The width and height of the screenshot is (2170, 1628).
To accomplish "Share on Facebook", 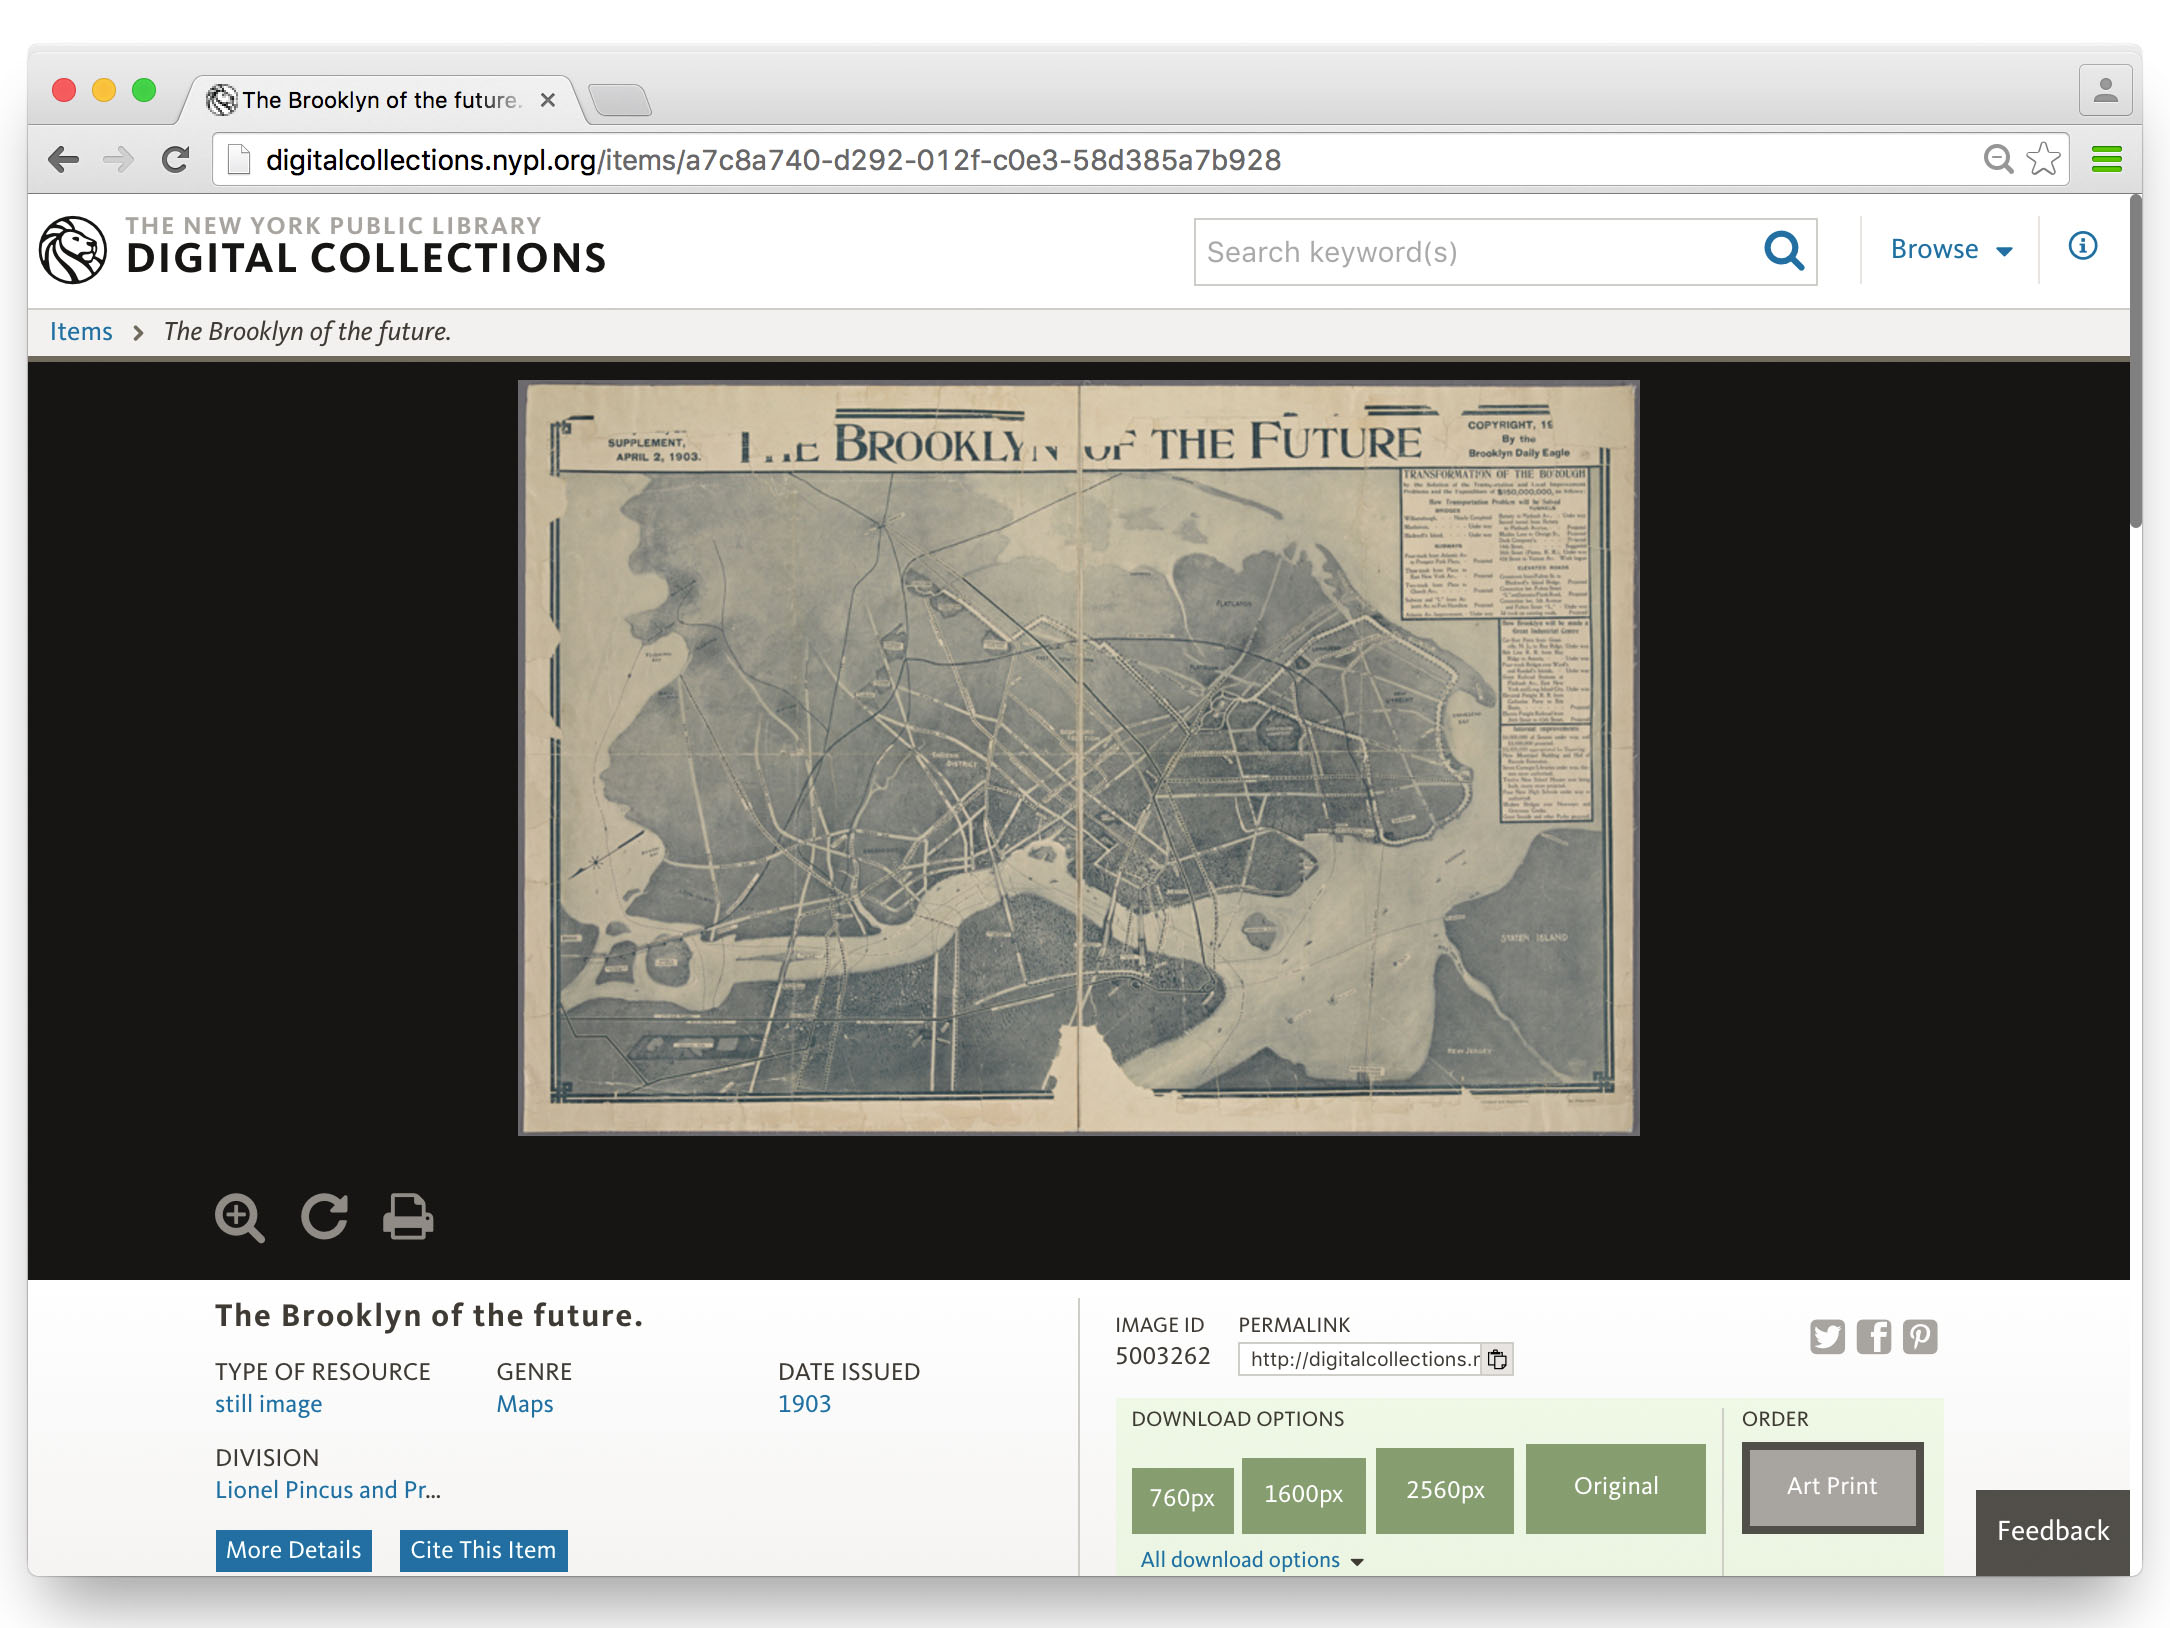I will pos(1874,1337).
